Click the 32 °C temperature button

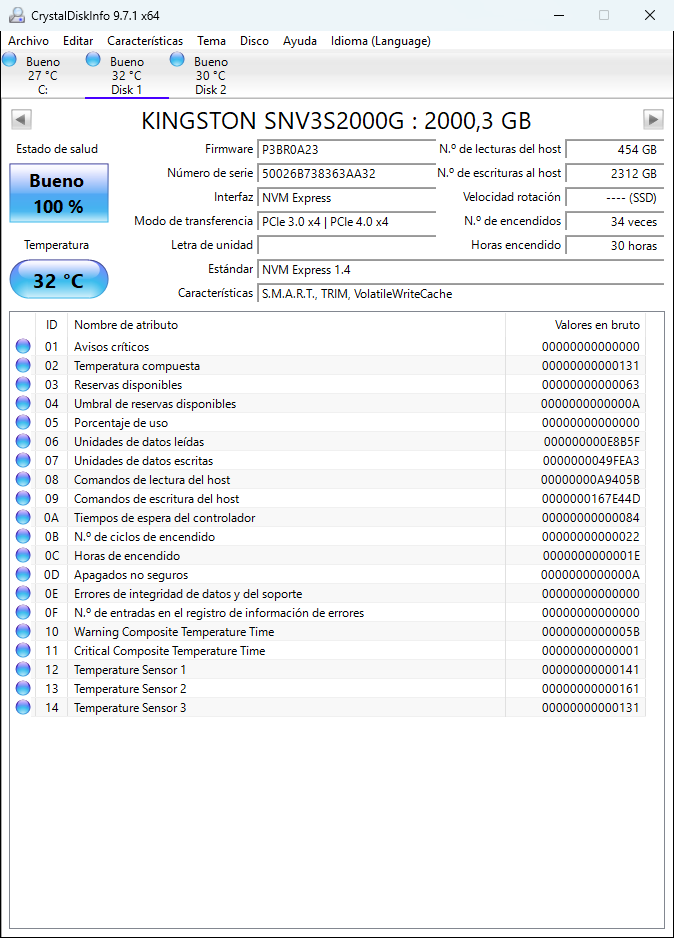[59, 280]
